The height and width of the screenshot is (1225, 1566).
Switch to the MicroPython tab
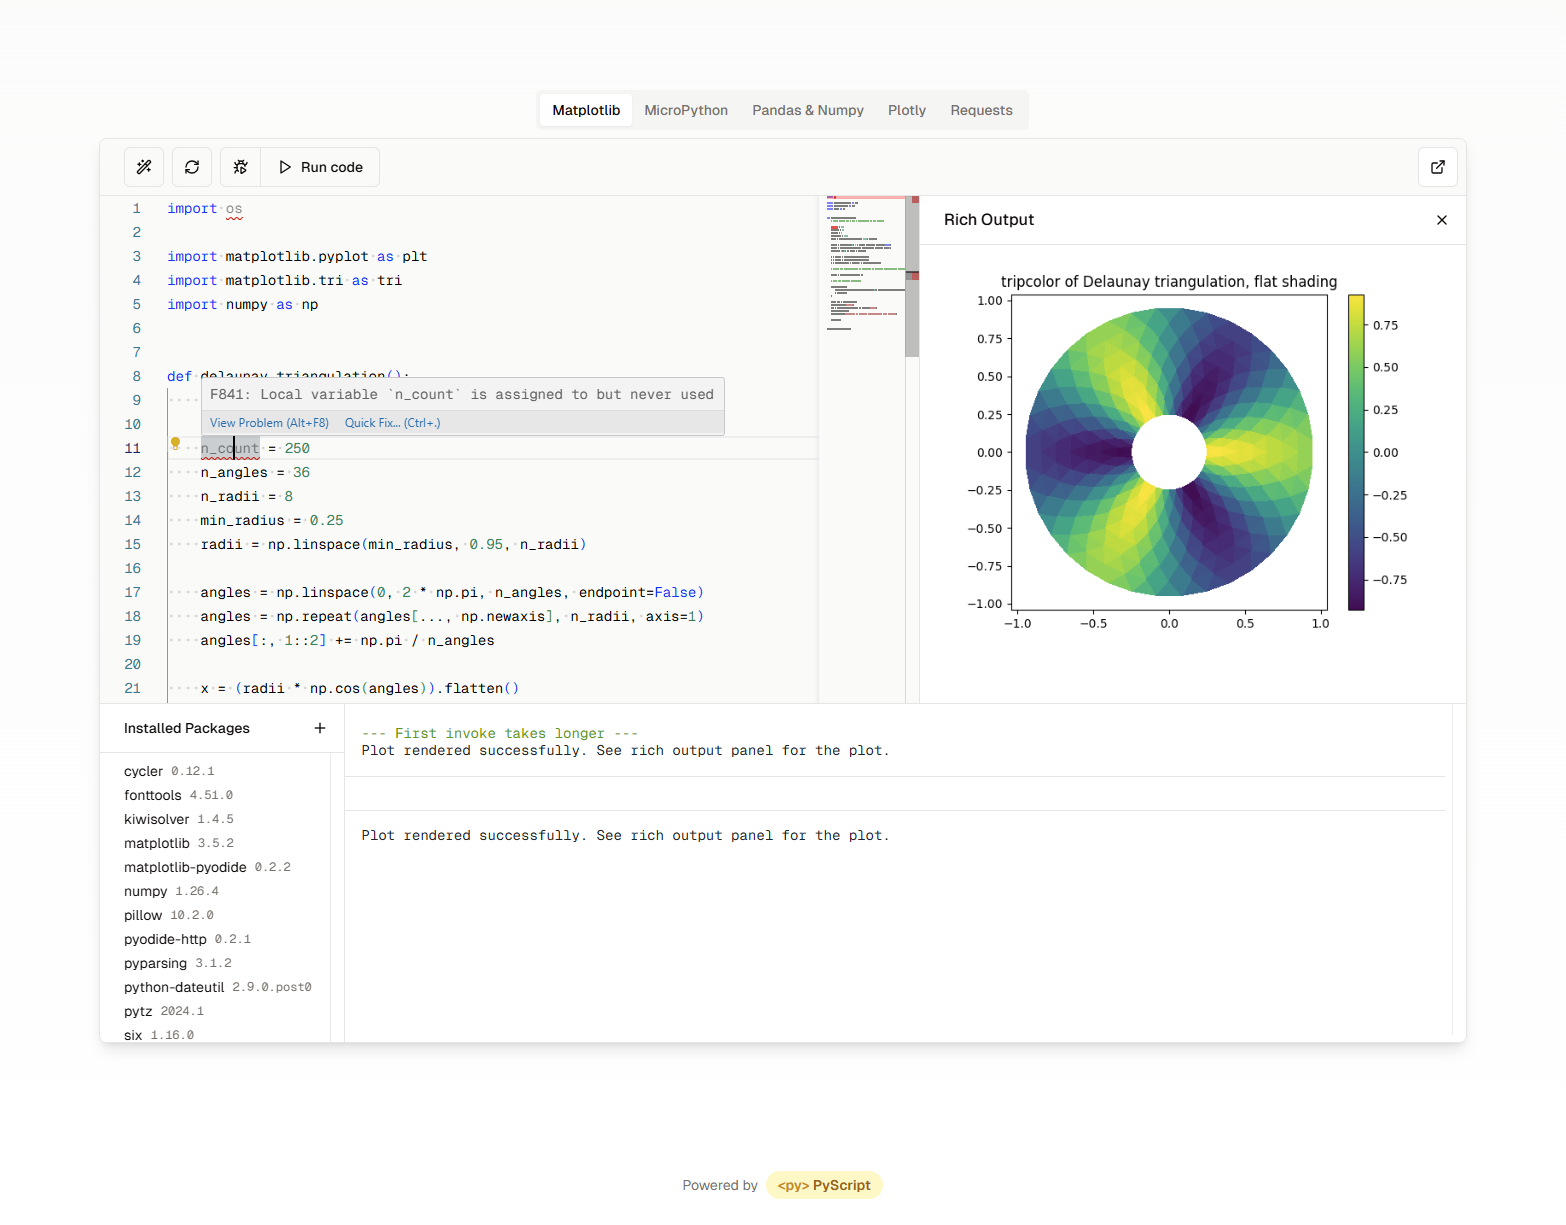click(x=685, y=110)
